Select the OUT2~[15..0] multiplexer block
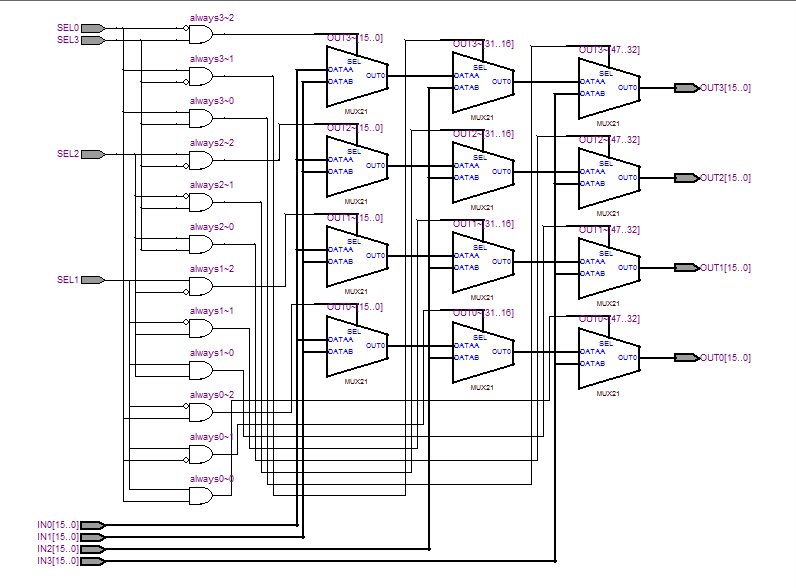Image resolution: width=796 pixels, height=588 pixels. (357, 166)
